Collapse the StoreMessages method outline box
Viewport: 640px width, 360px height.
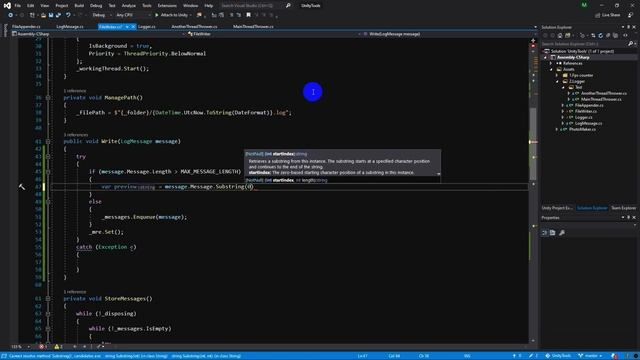click(48, 298)
